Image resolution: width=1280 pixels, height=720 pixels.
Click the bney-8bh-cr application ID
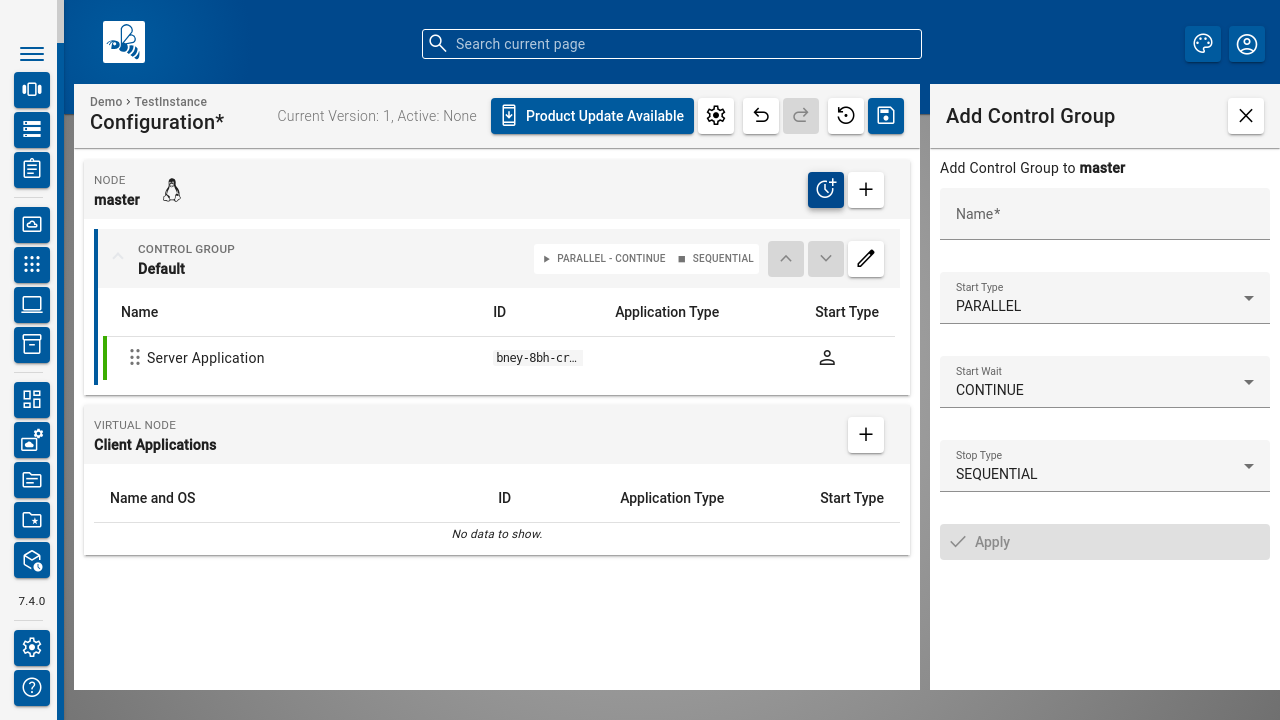point(538,358)
